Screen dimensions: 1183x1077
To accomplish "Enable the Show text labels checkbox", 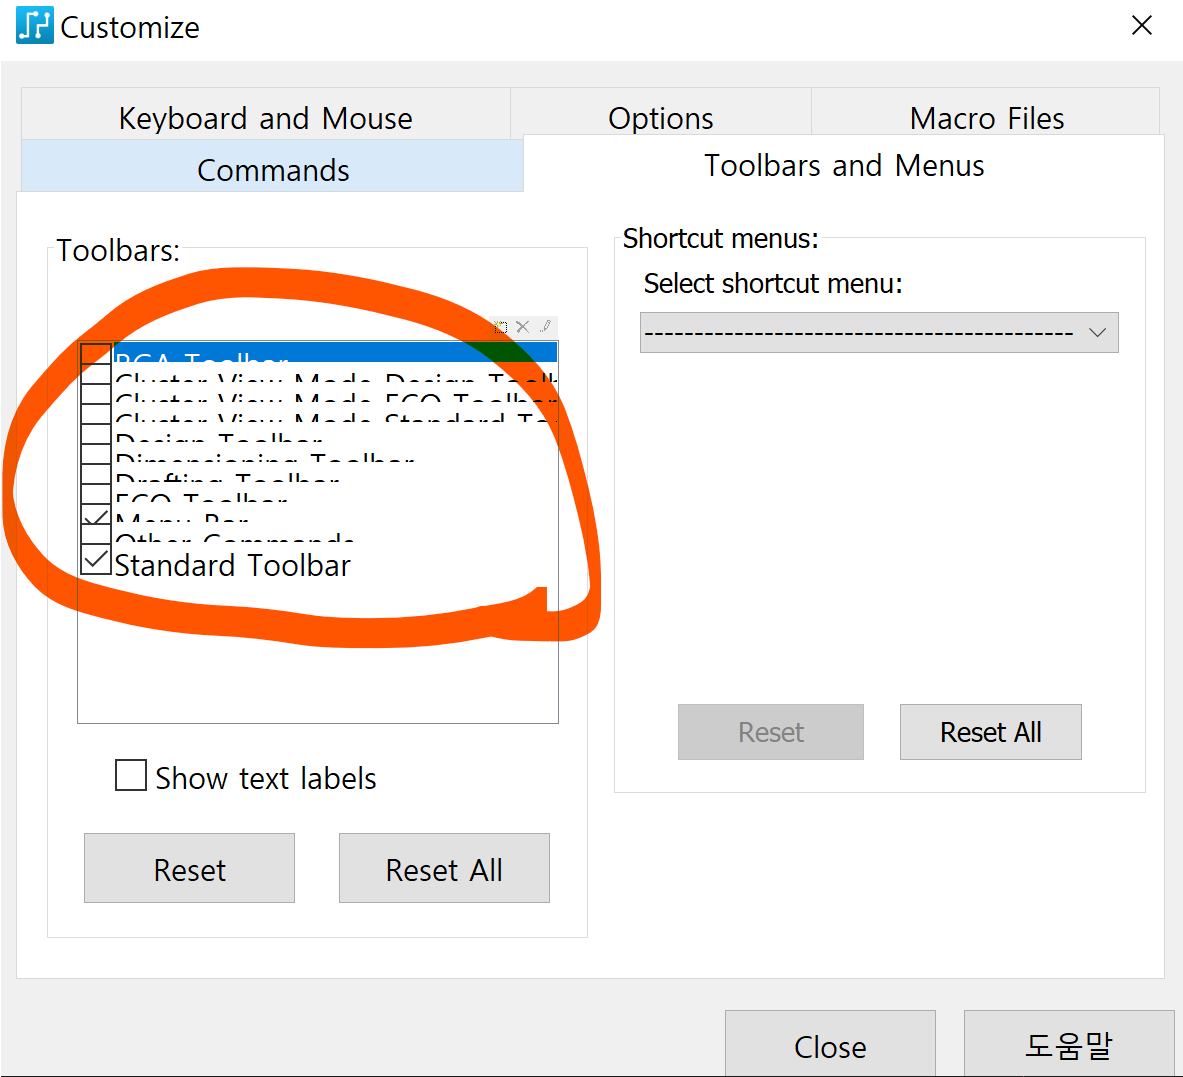I will (131, 776).
